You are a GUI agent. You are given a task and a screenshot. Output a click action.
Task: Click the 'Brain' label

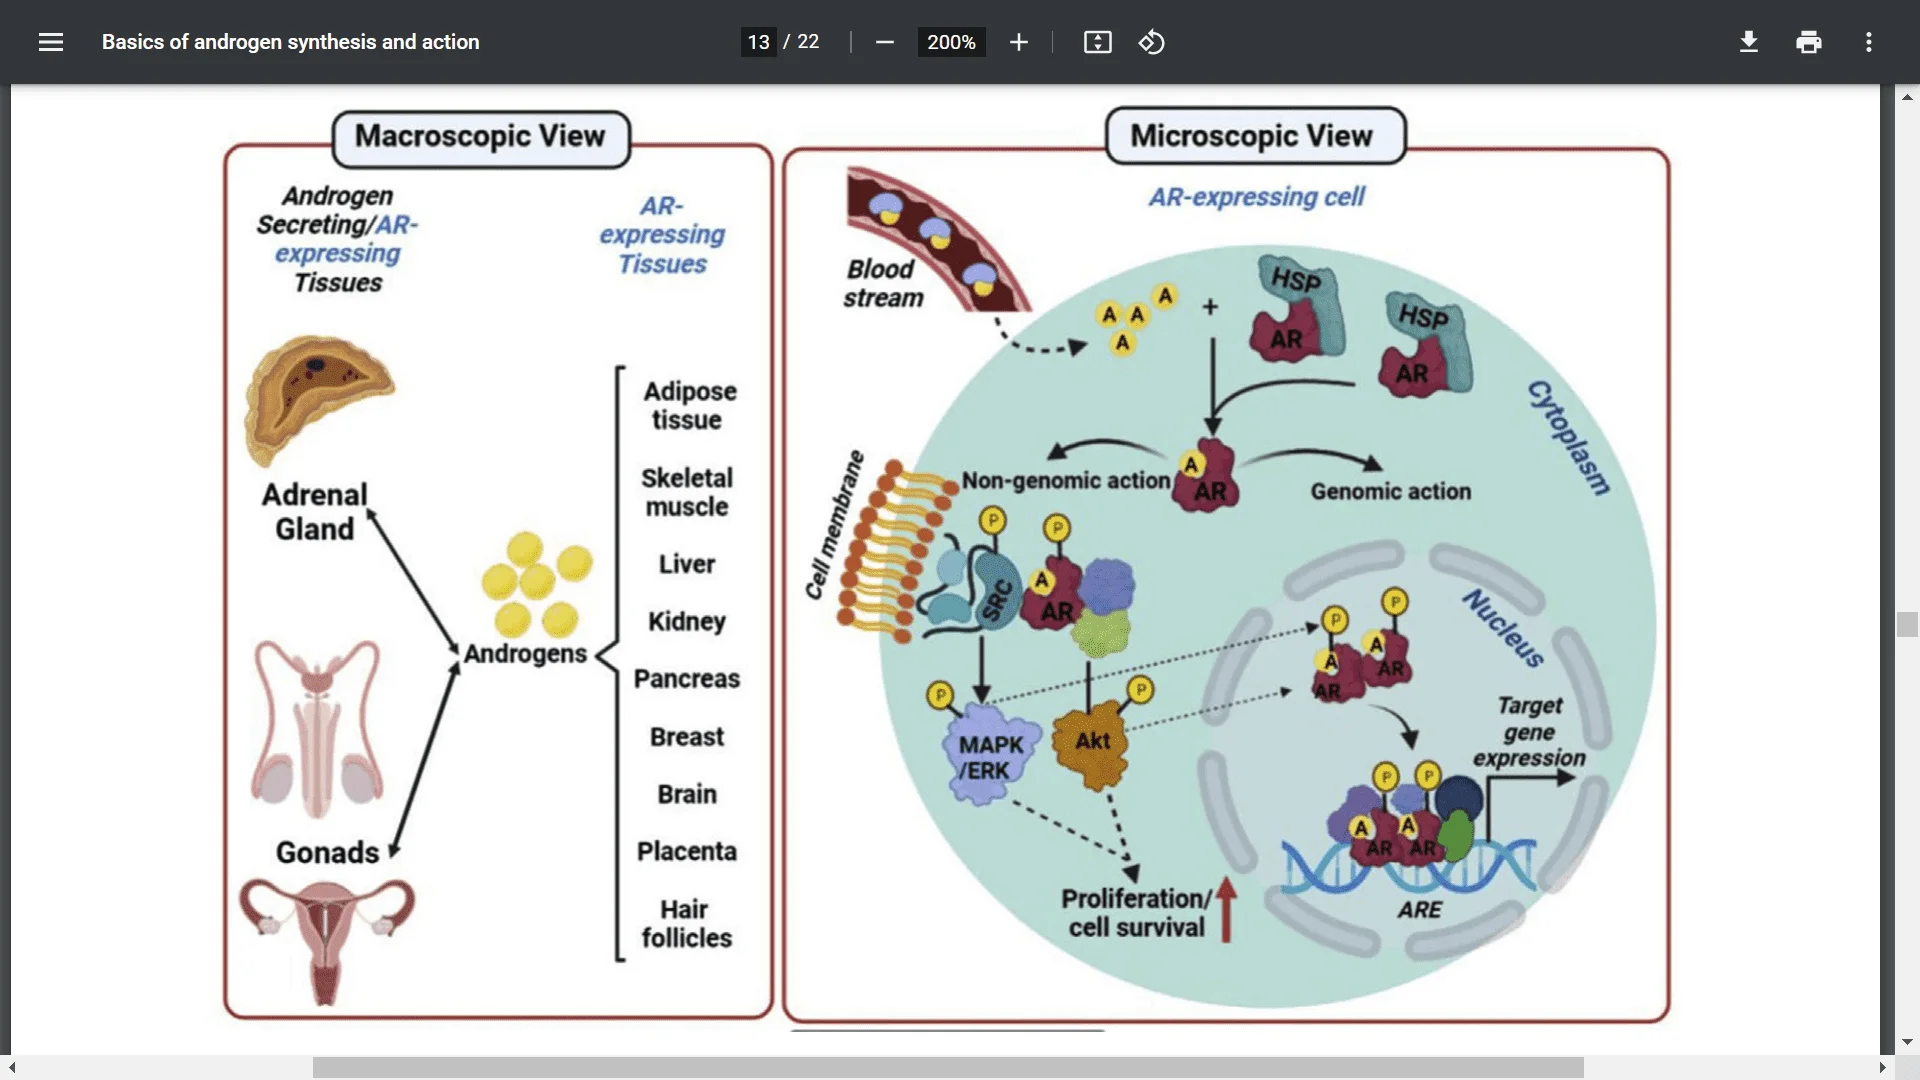(x=687, y=794)
